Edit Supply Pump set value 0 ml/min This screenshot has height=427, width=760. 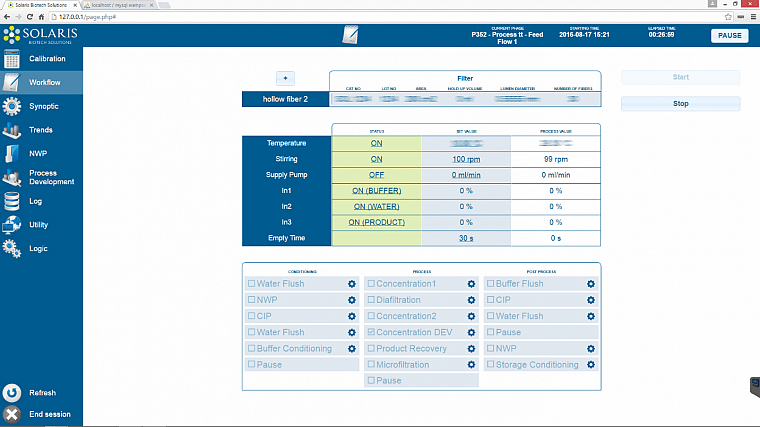coord(466,175)
